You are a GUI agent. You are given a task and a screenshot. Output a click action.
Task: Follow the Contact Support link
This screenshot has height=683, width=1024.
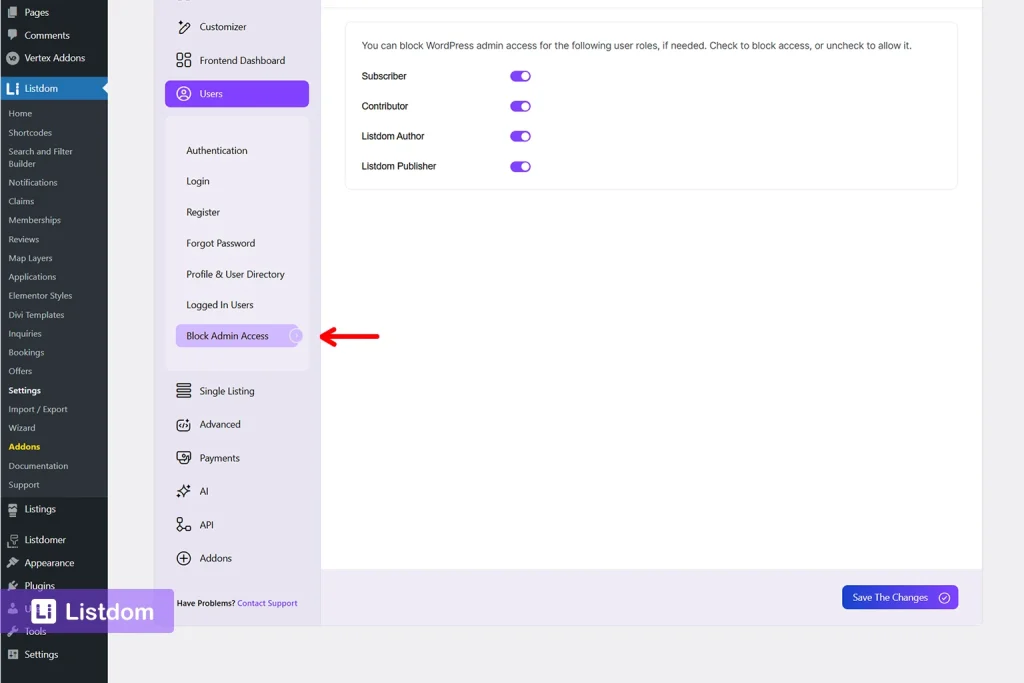click(x=267, y=603)
